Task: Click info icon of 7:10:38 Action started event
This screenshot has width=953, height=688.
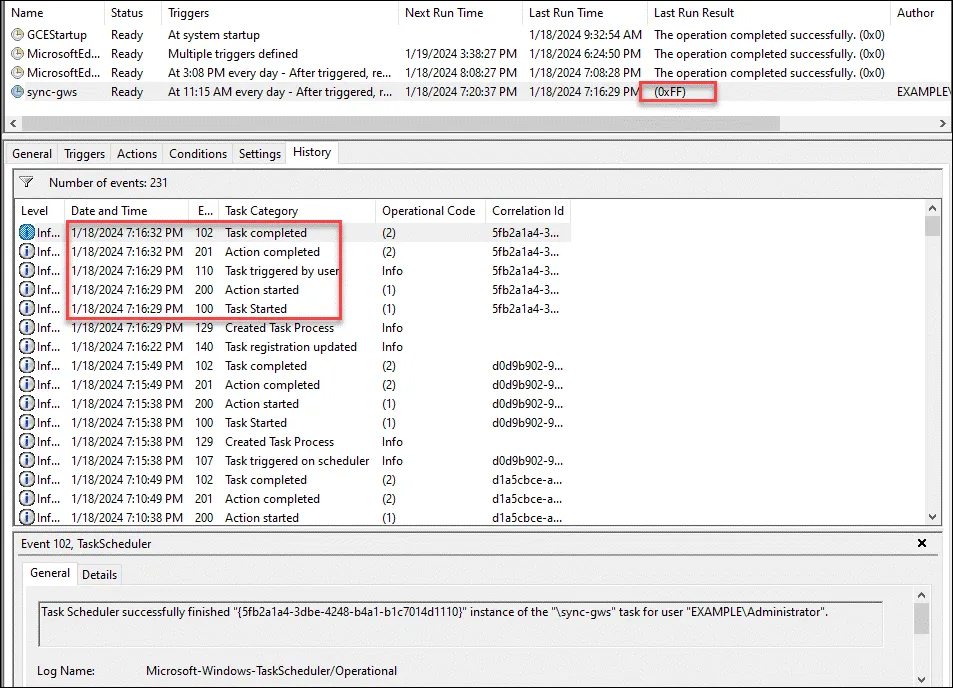Action: 27,517
